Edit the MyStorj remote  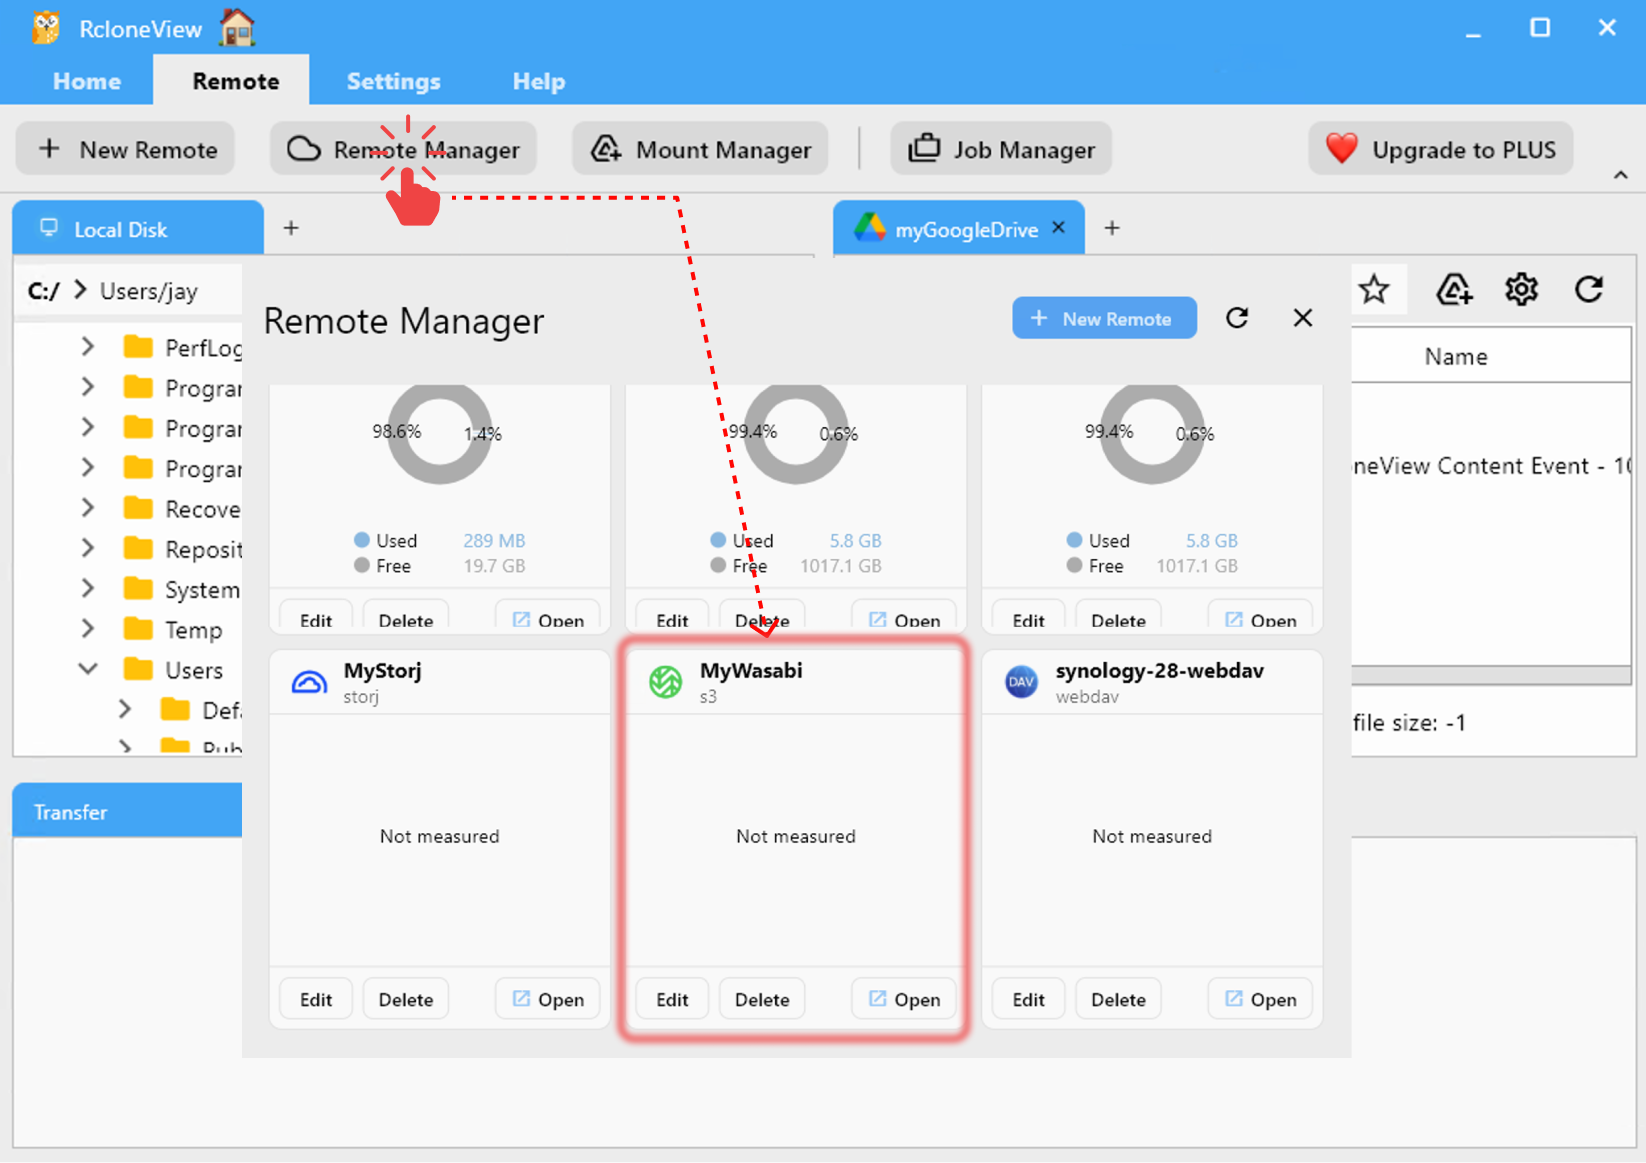(x=315, y=998)
